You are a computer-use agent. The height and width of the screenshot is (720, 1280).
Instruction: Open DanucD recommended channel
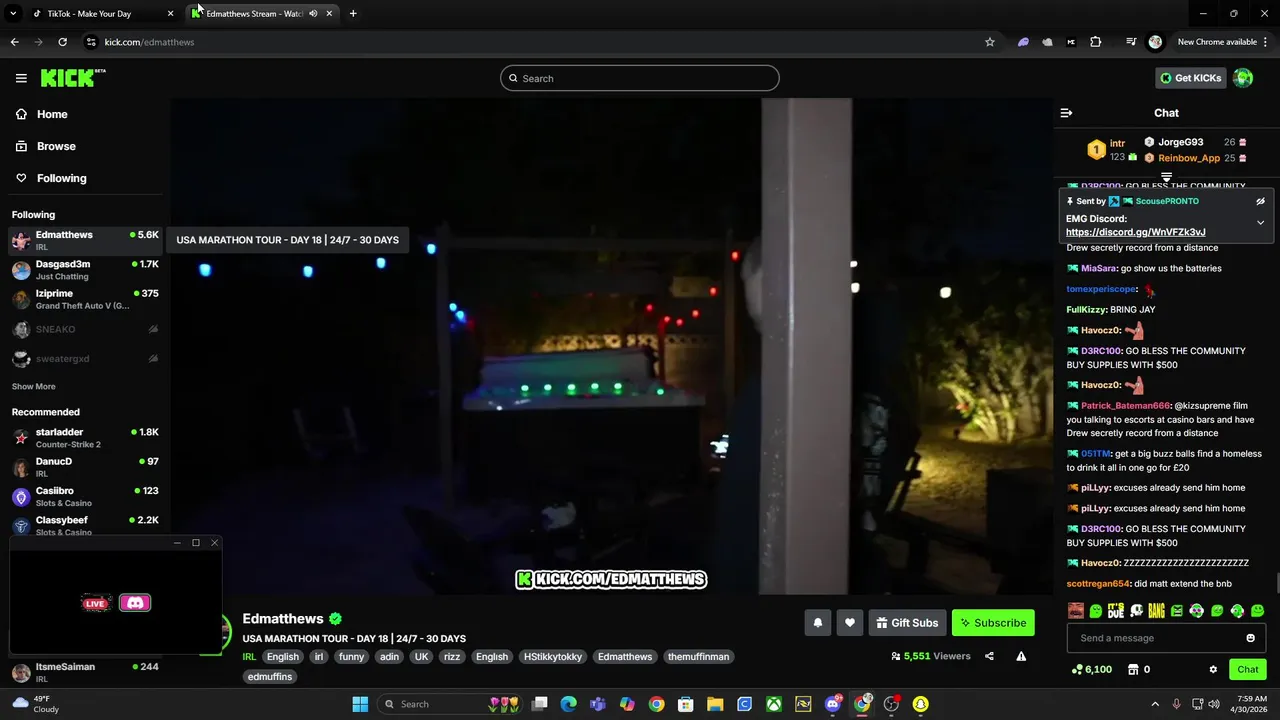click(x=85, y=467)
